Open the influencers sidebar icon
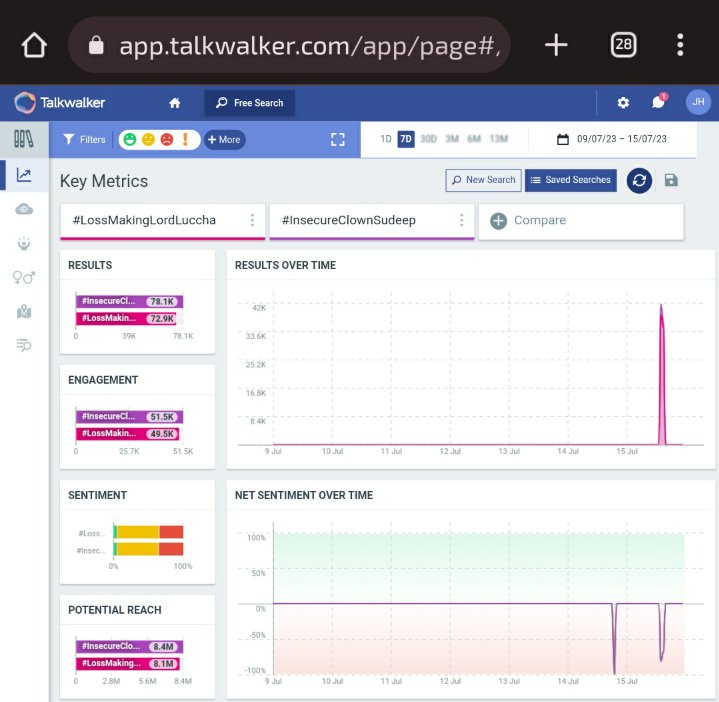The height and width of the screenshot is (702, 719). click(24, 243)
